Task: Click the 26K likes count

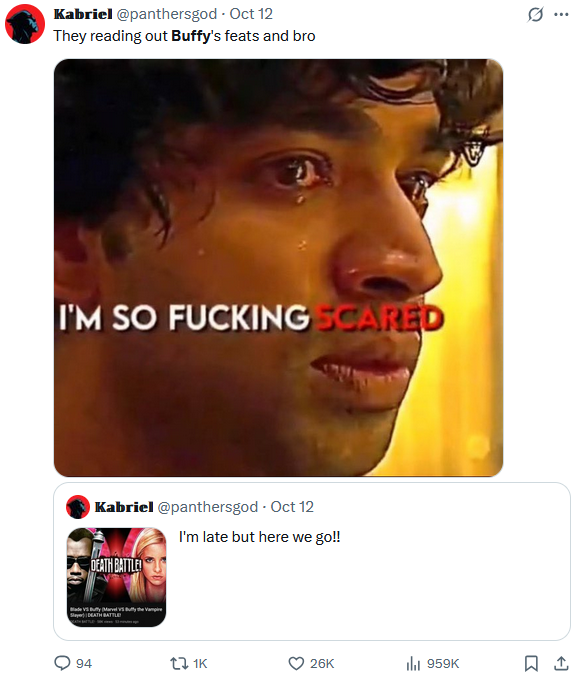Action: pyautogui.click(x=322, y=663)
